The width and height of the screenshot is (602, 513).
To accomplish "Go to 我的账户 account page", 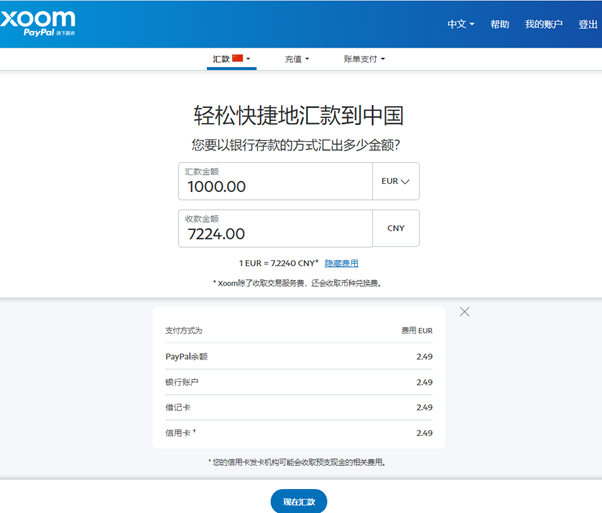I will tap(544, 24).
